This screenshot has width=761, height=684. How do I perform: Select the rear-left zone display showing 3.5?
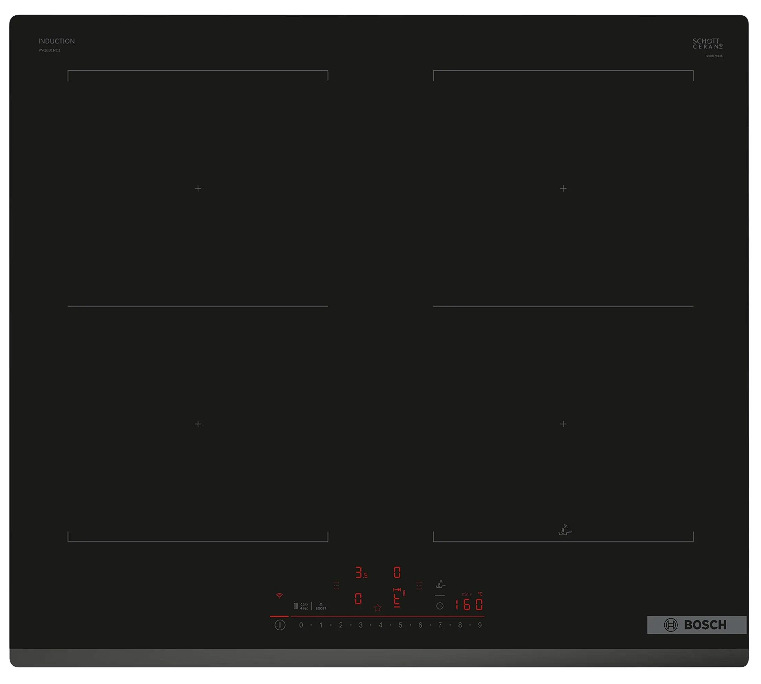point(361,573)
